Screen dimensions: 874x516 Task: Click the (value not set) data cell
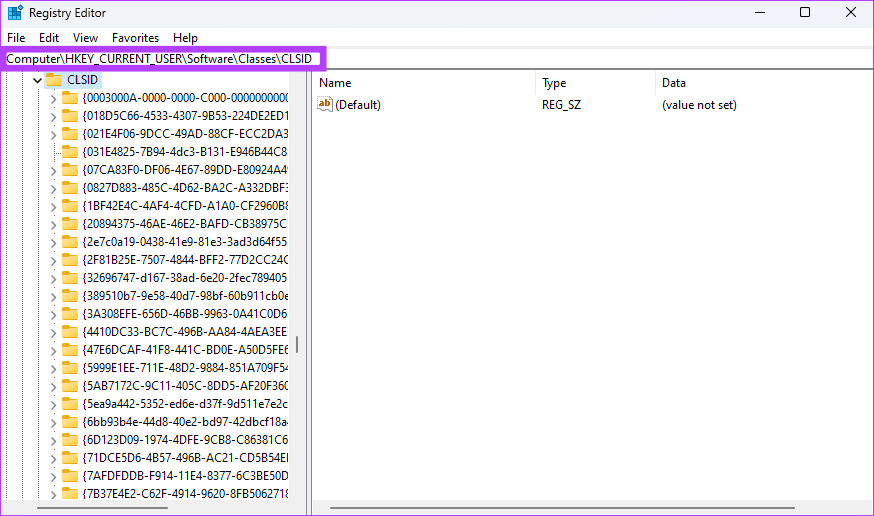[699, 105]
